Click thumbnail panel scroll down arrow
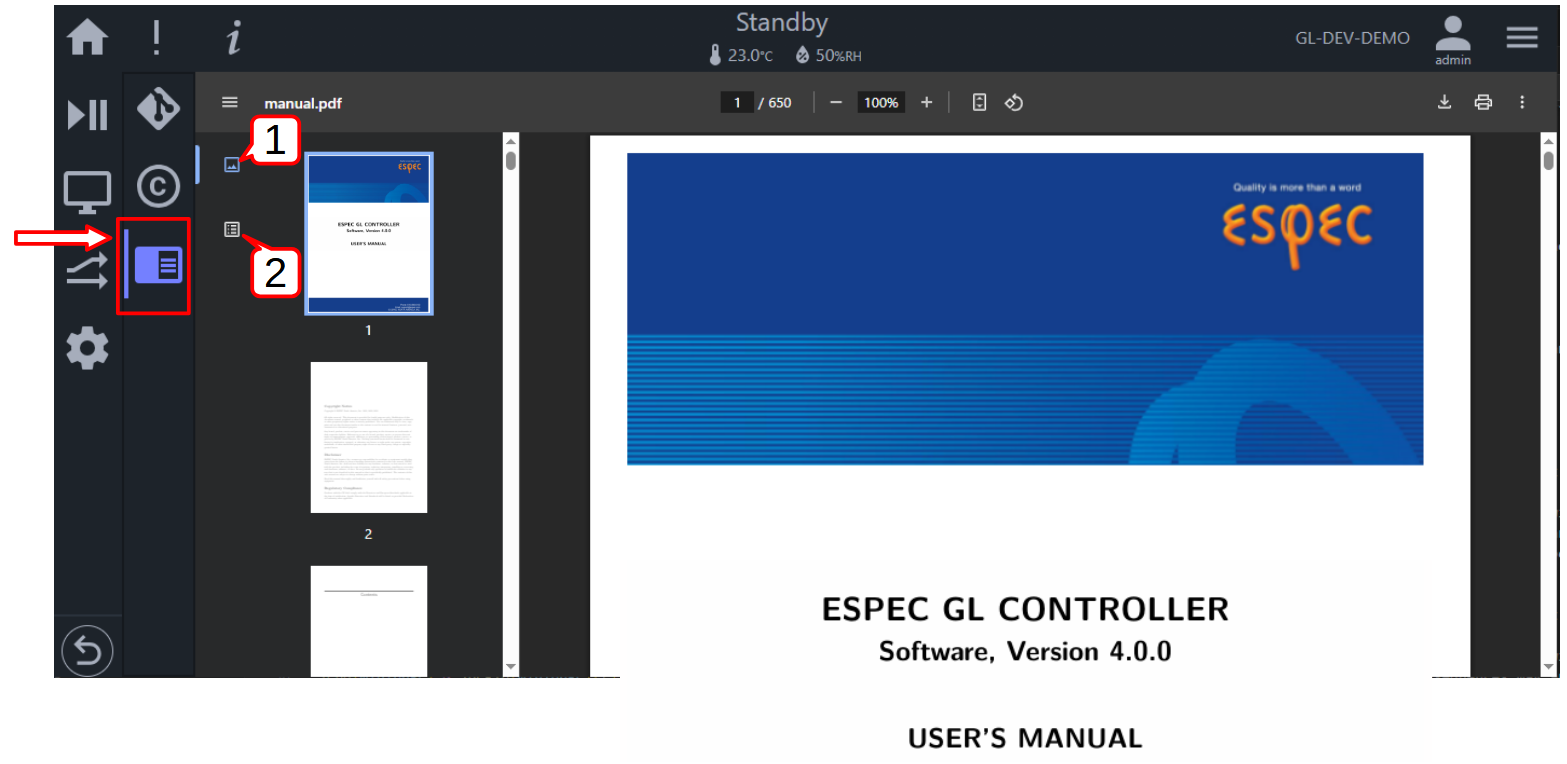 pyautogui.click(x=511, y=666)
